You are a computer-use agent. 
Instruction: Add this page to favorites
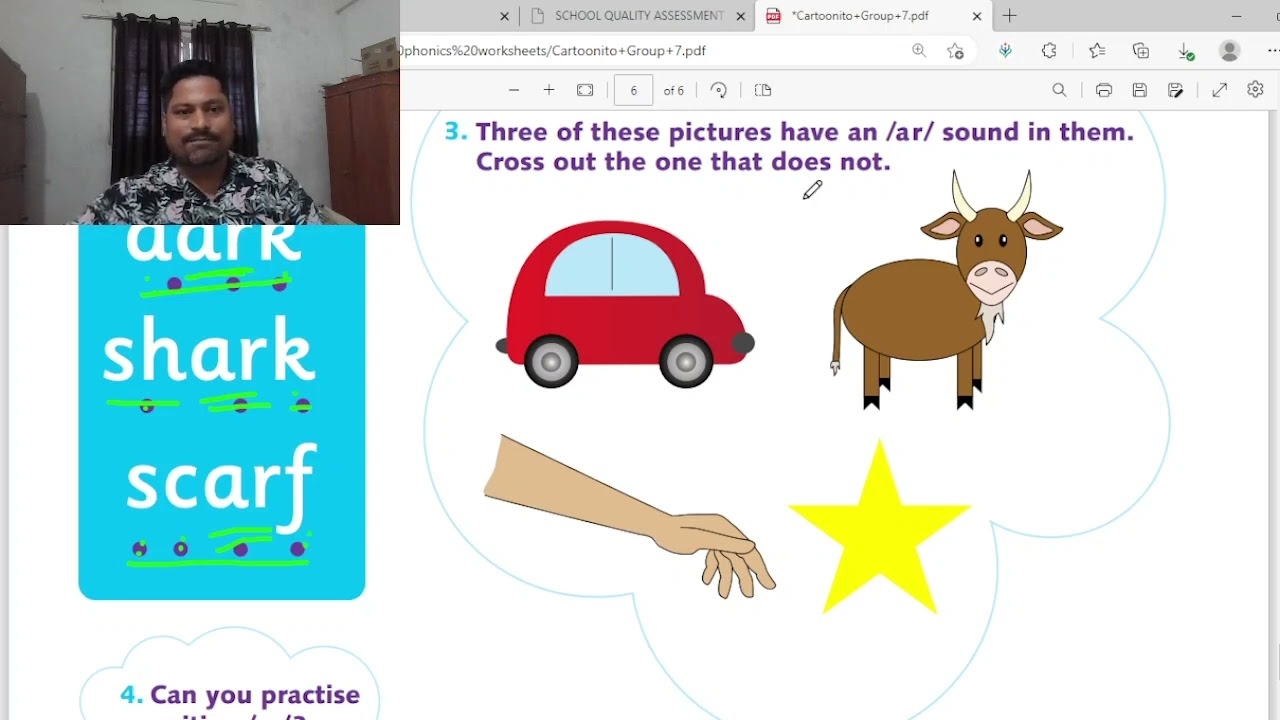click(x=955, y=50)
